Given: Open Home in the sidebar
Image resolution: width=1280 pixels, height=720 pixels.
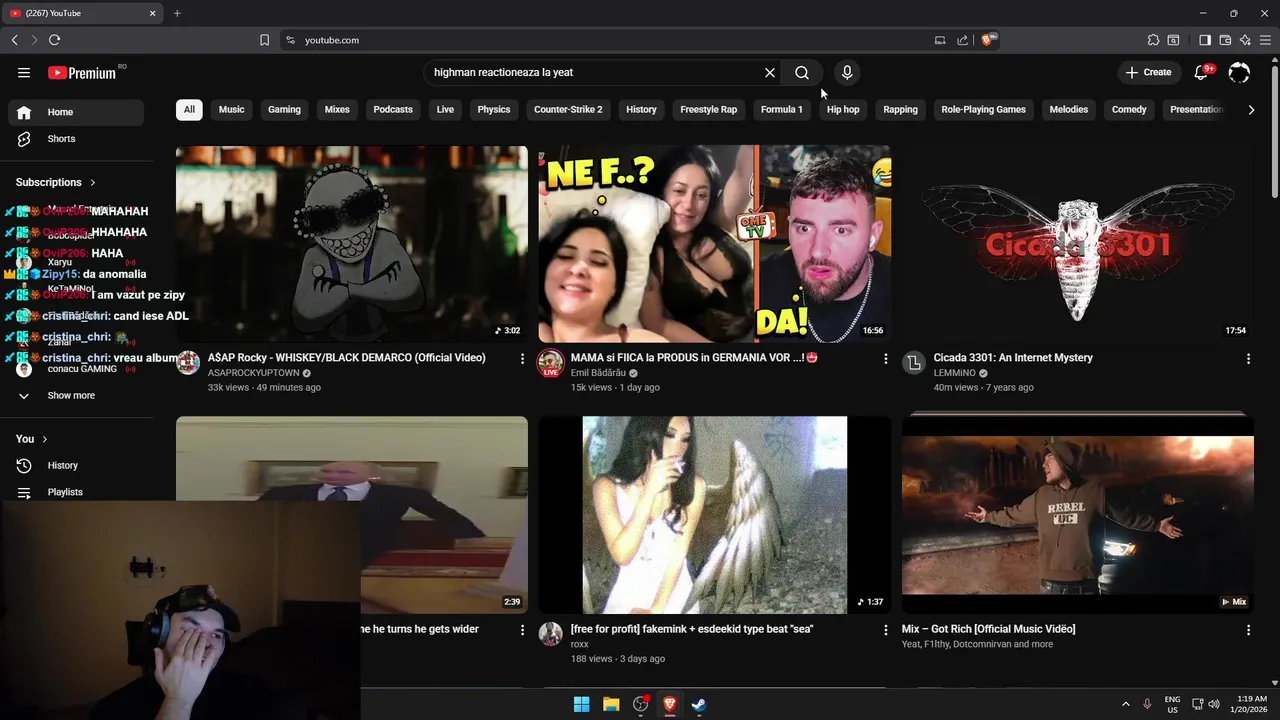Looking at the screenshot, I should (x=76, y=112).
